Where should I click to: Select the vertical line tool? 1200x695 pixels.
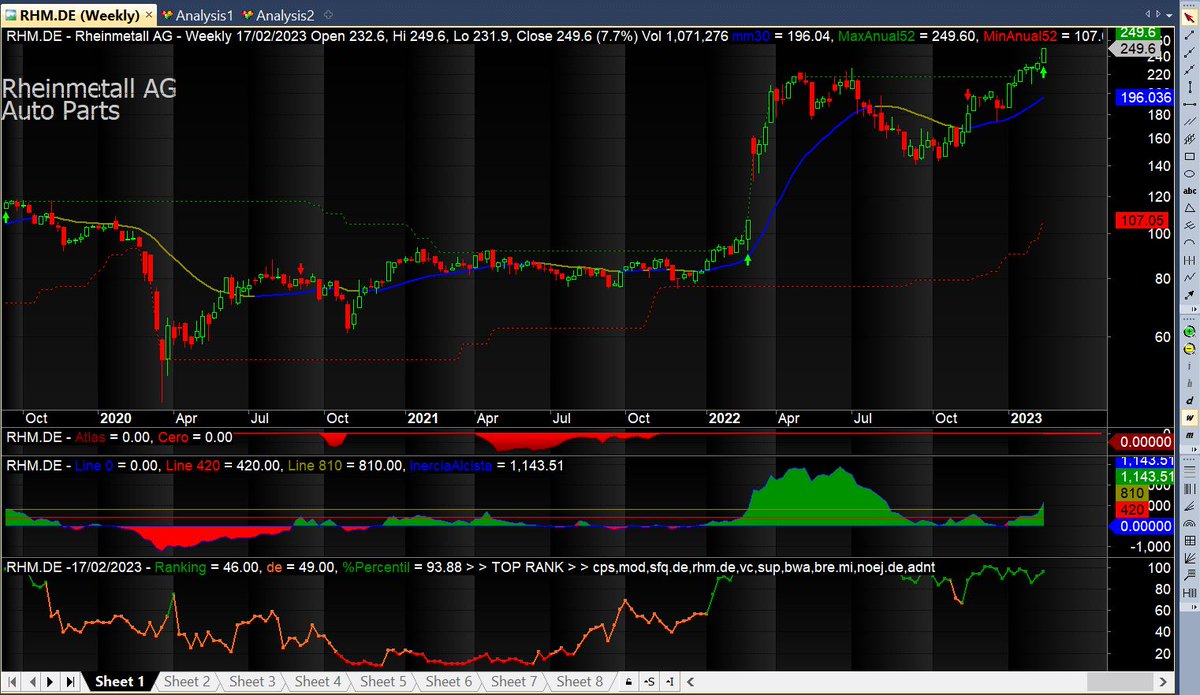pos(1190,87)
